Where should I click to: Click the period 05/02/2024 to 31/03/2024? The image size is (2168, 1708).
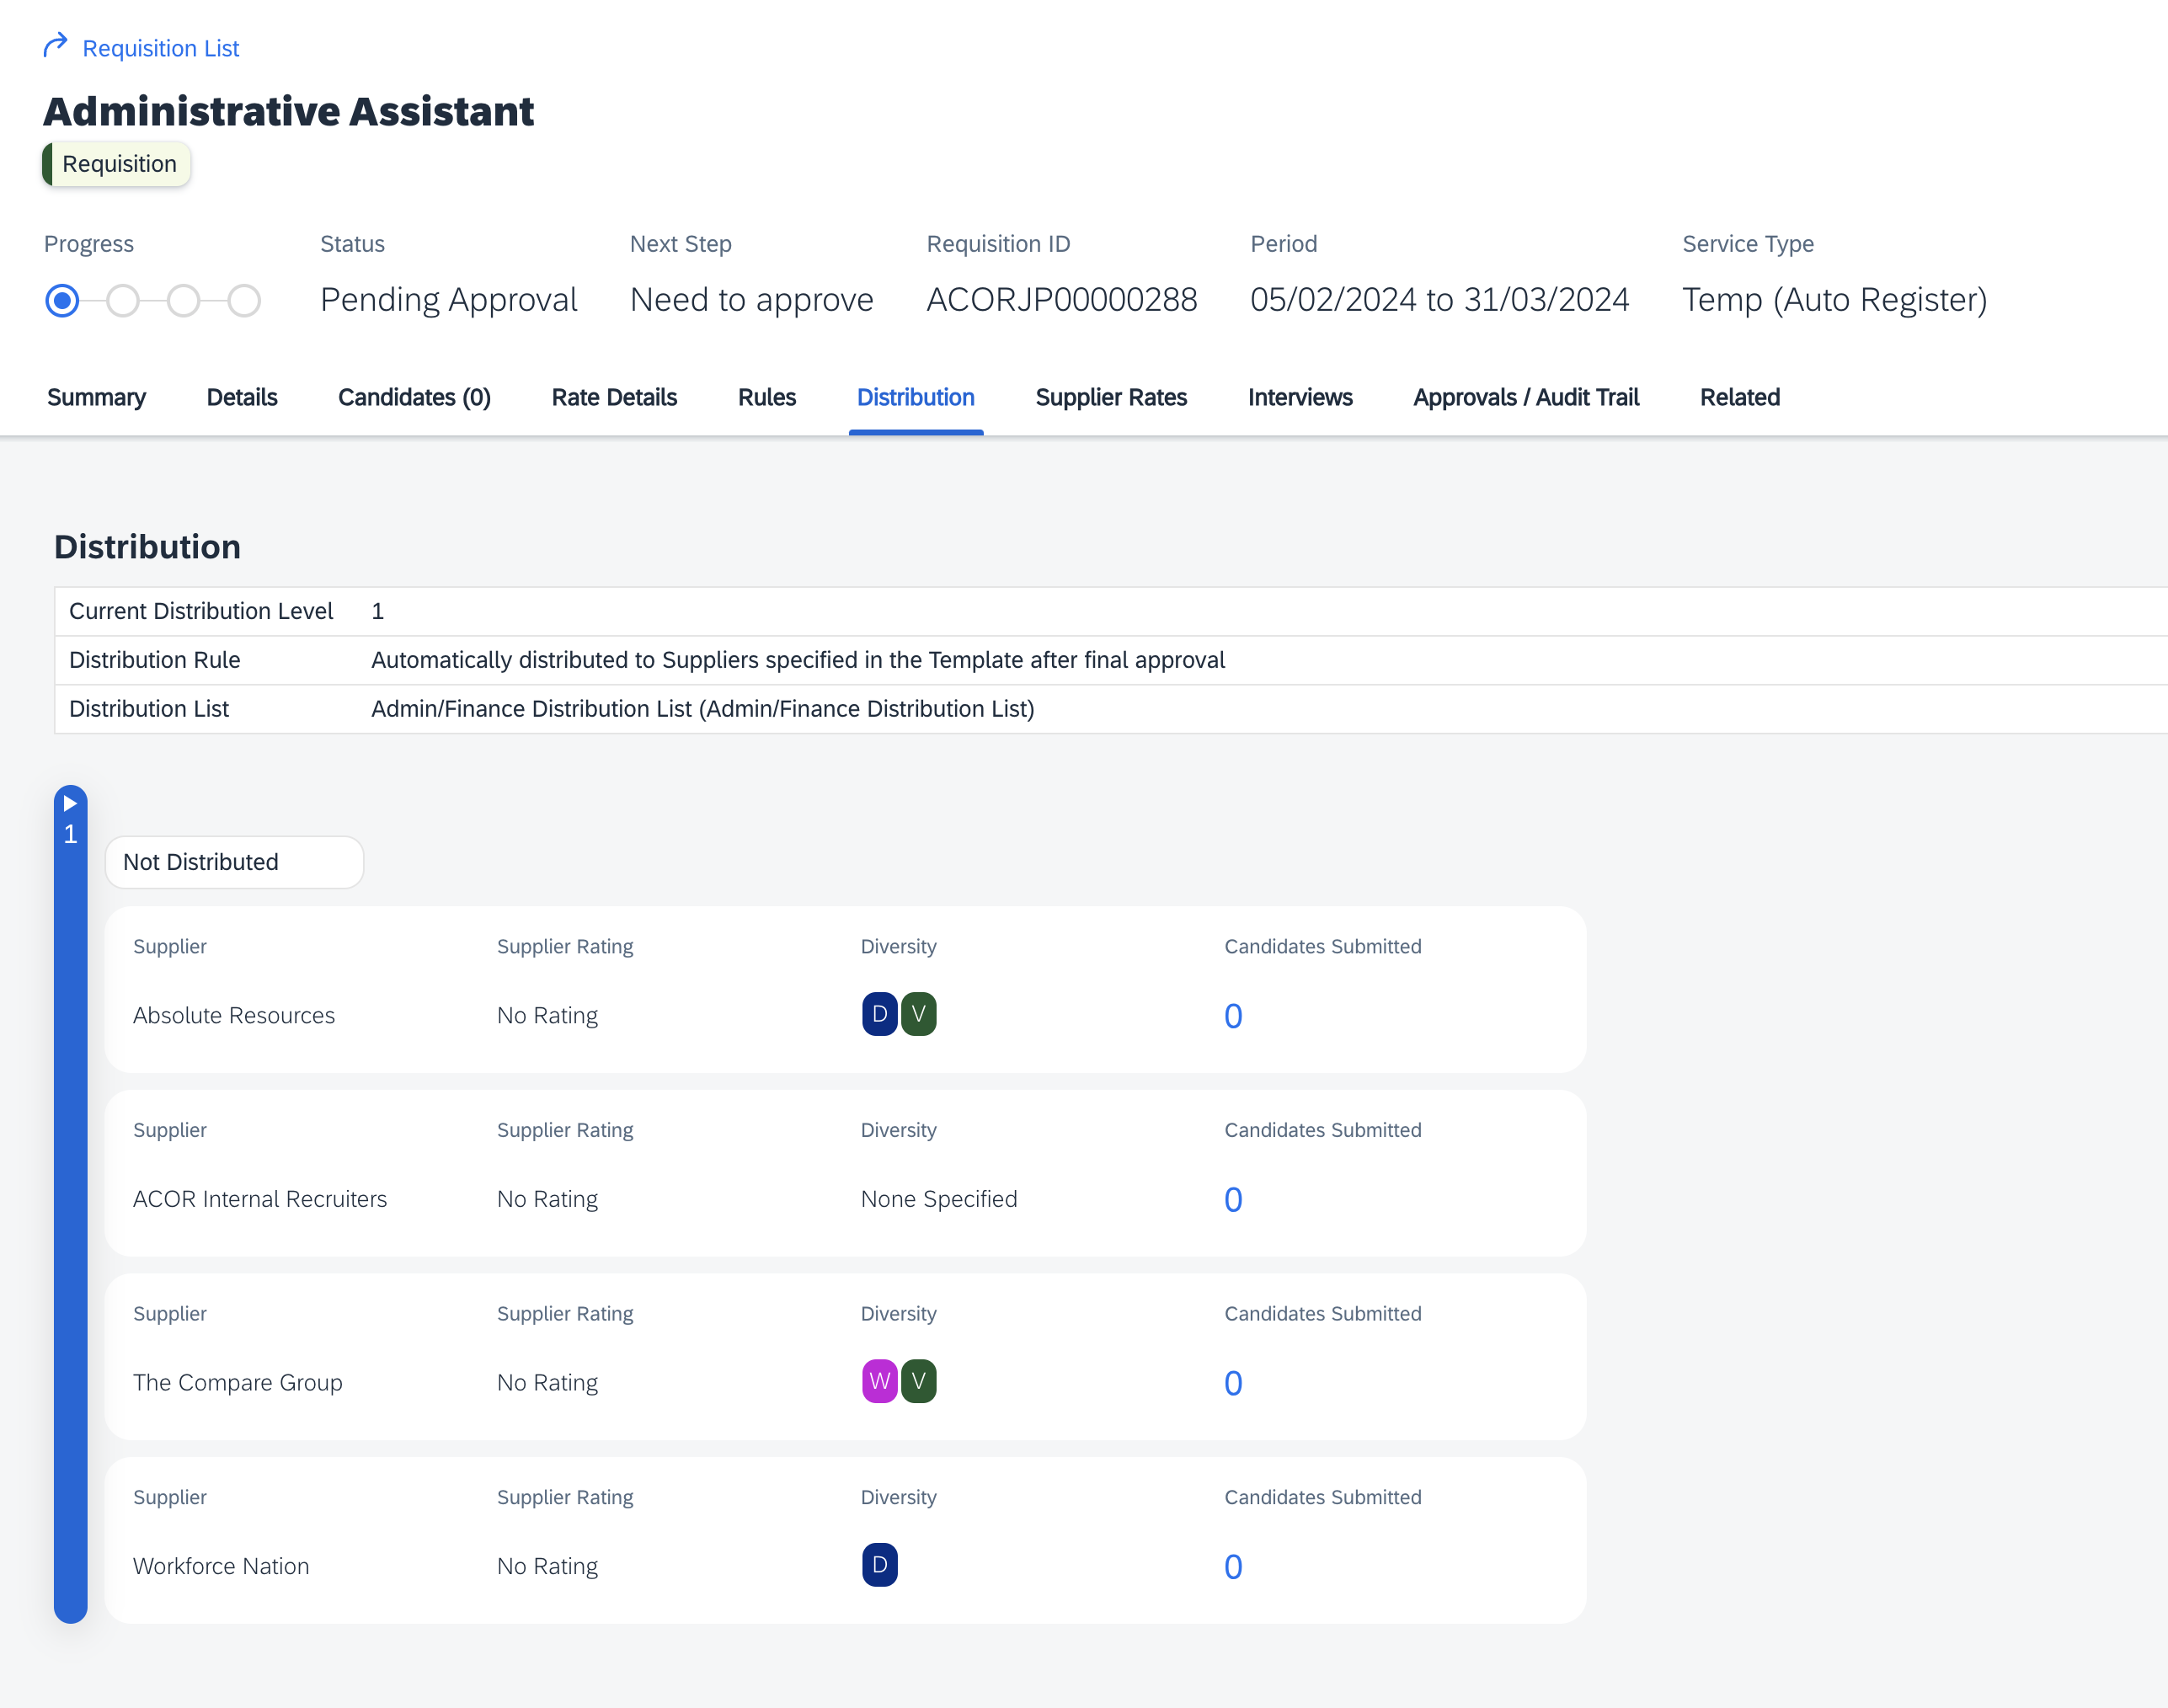[1440, 300]
